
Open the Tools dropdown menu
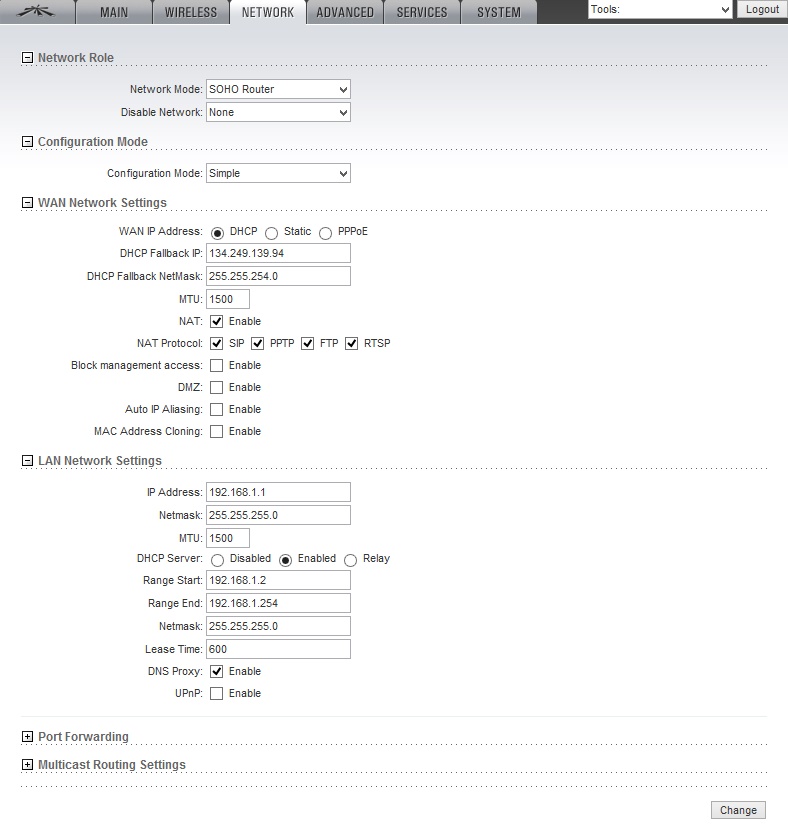click(660, 10)
